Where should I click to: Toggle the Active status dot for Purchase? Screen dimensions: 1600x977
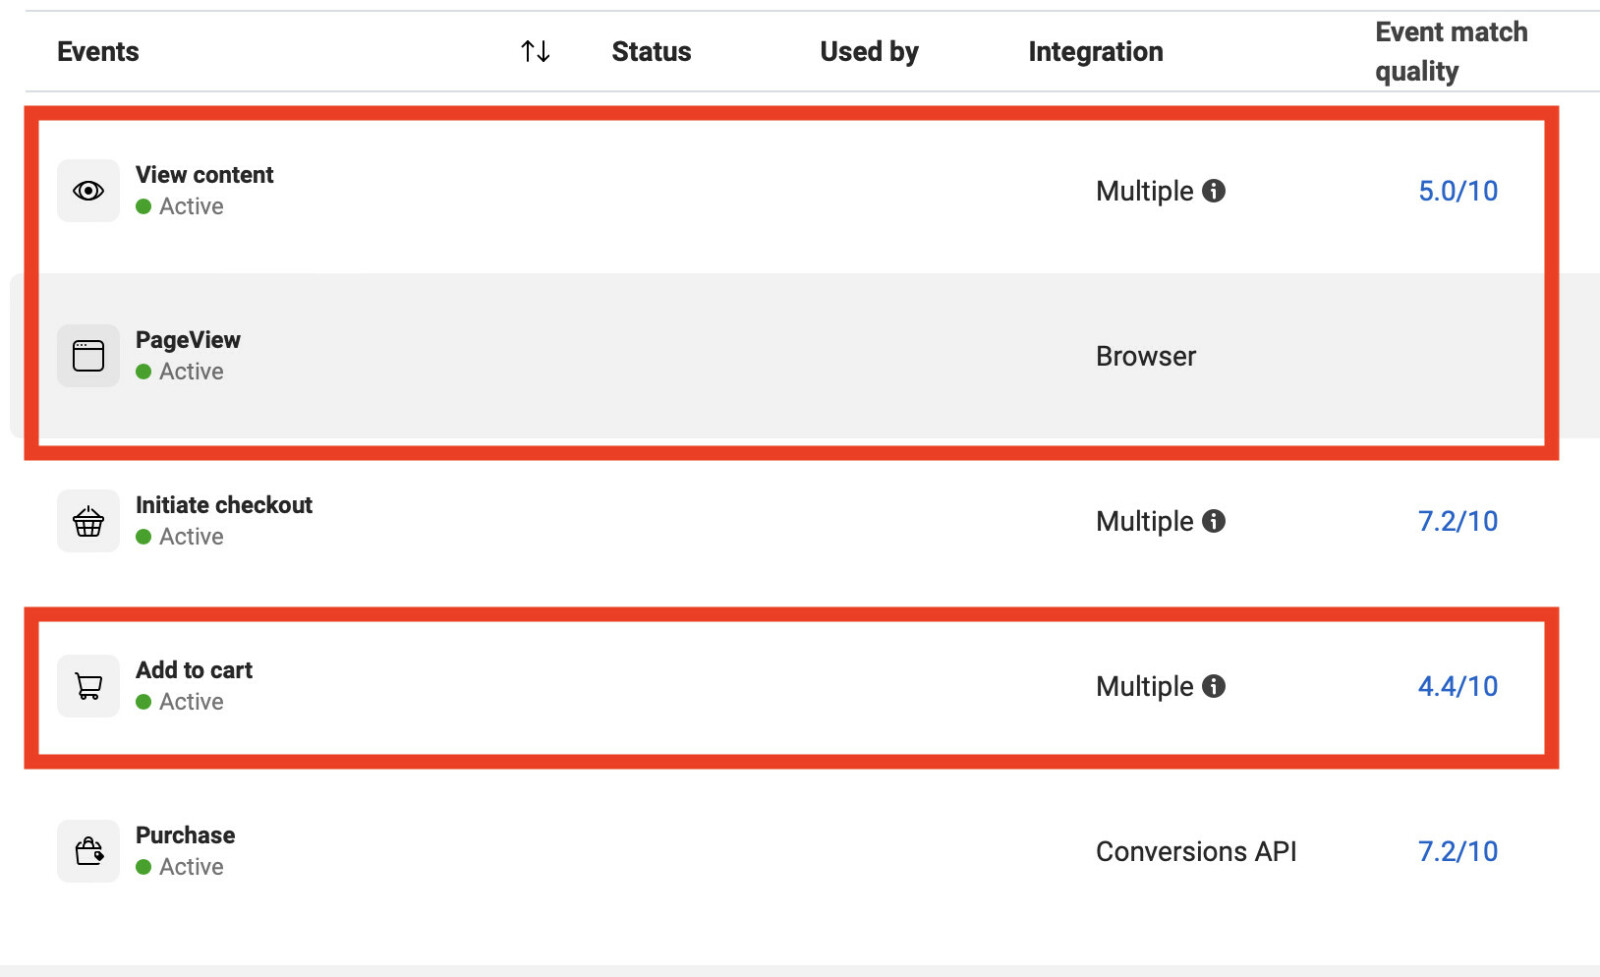point(146,867)
